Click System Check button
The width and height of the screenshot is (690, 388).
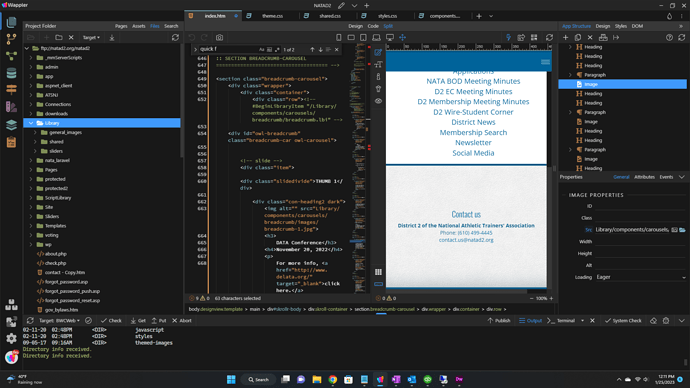click(x=623, y=321)
